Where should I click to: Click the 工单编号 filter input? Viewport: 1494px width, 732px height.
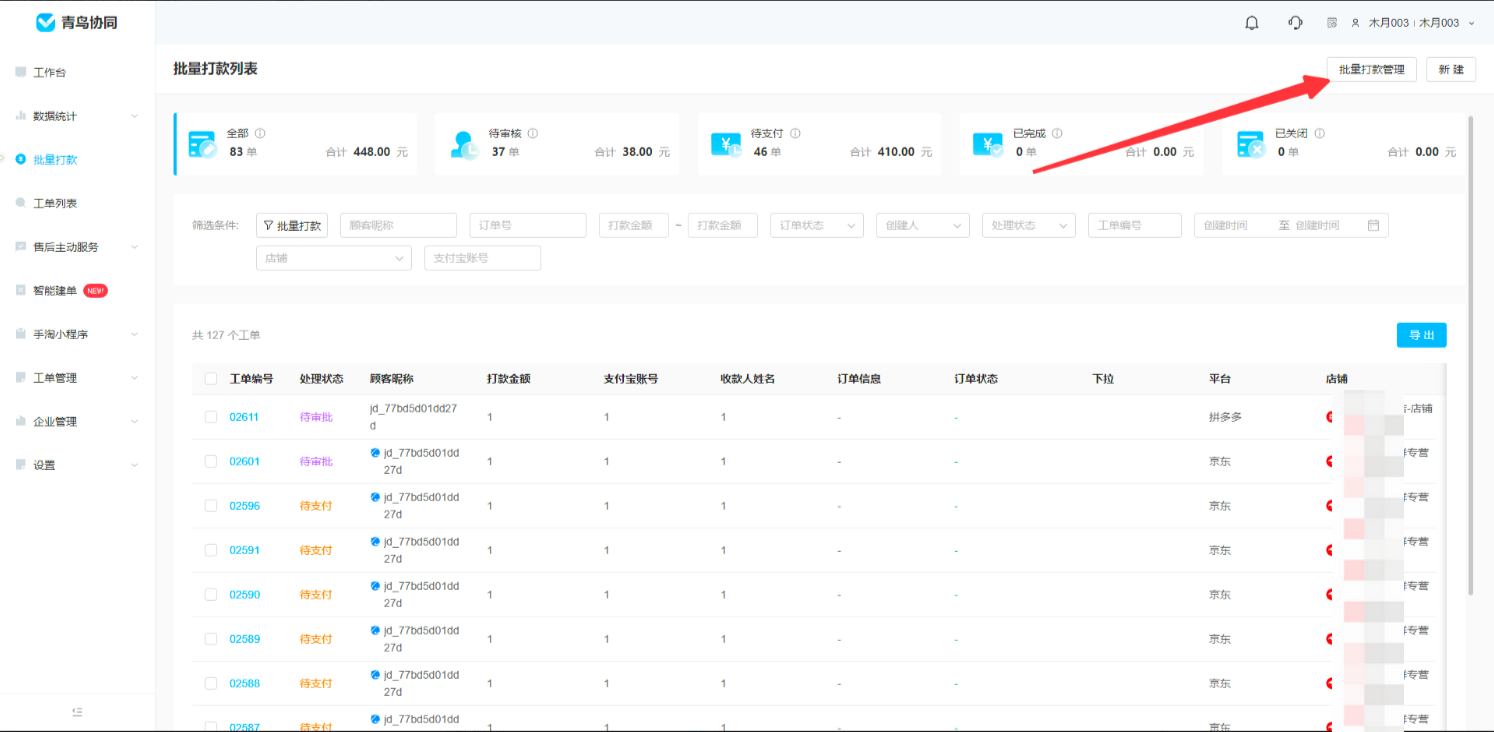coord(1135,225)
